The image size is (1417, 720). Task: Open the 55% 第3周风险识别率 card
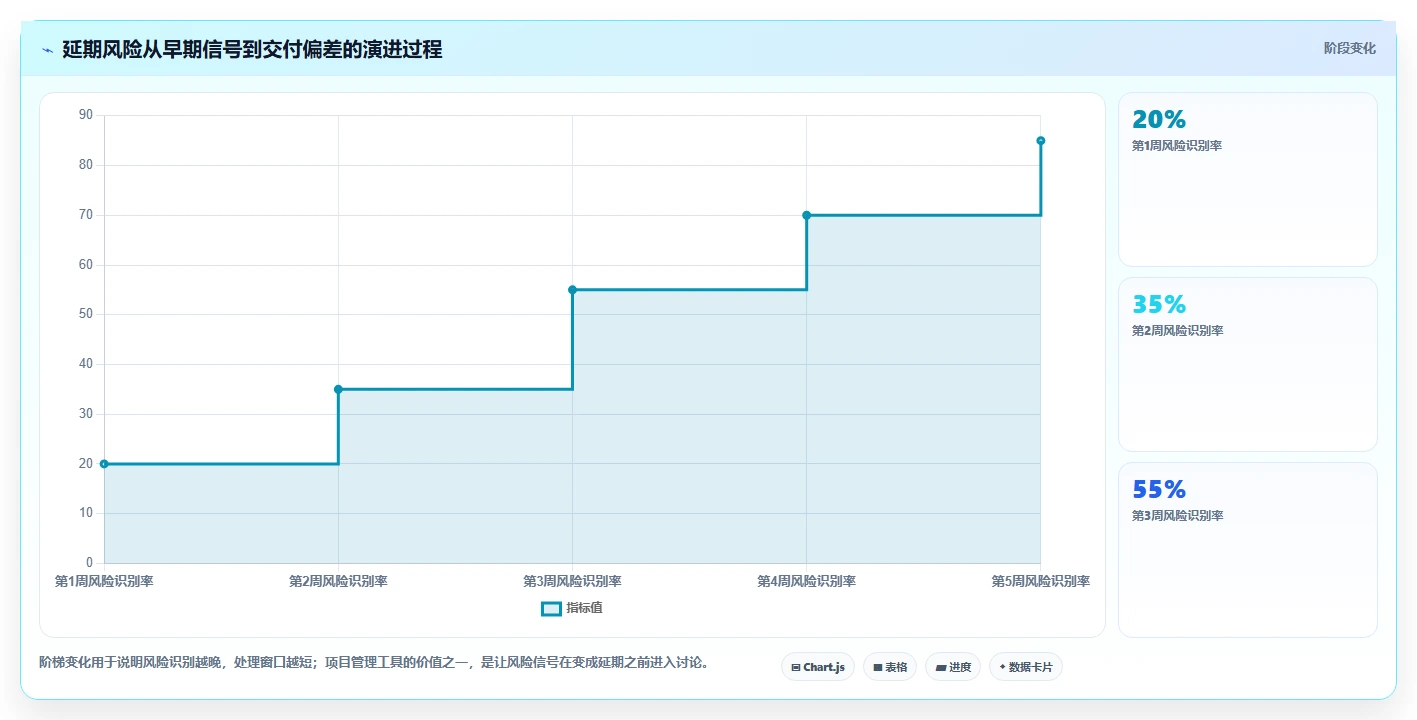pyautogui.click(x=1247, y=550)
